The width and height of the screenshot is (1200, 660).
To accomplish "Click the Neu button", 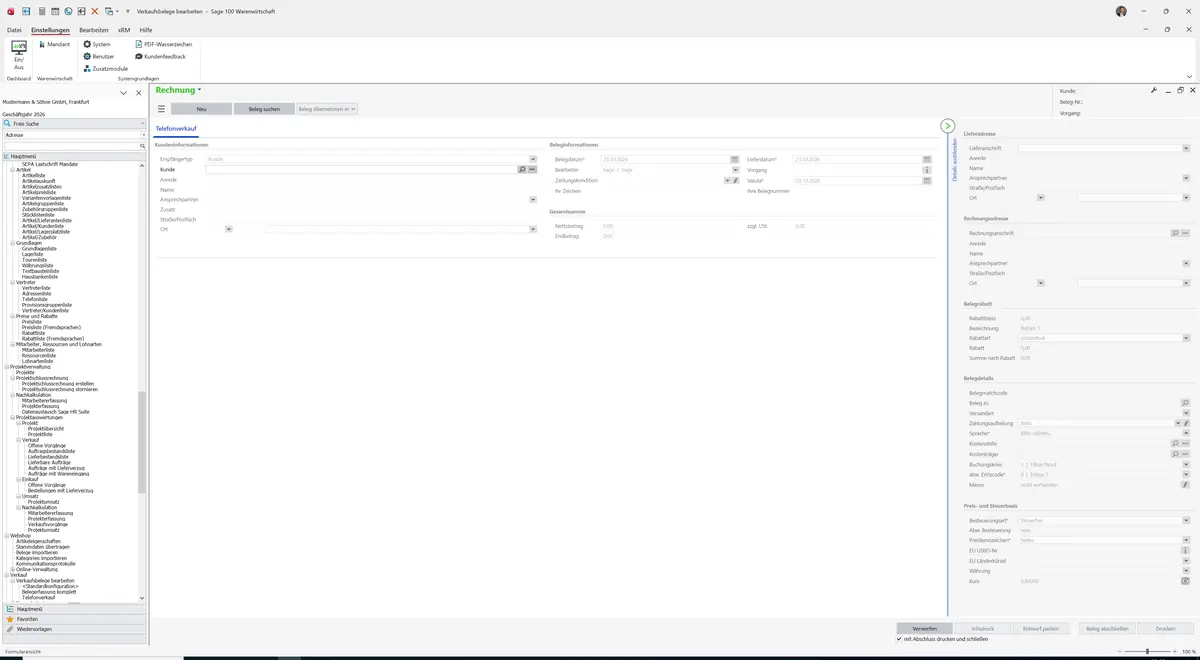I will 201,108.
